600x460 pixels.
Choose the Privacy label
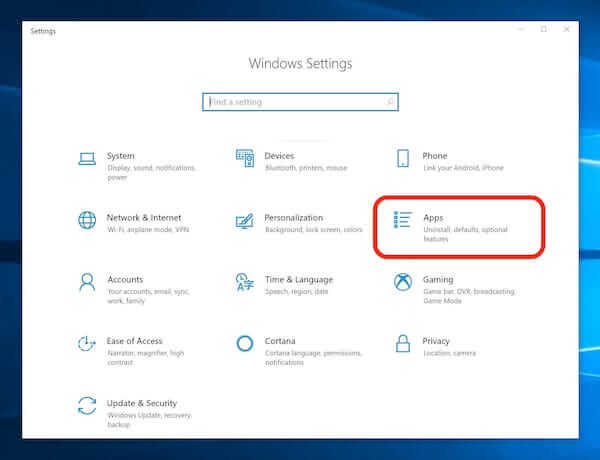pos(436,341)
